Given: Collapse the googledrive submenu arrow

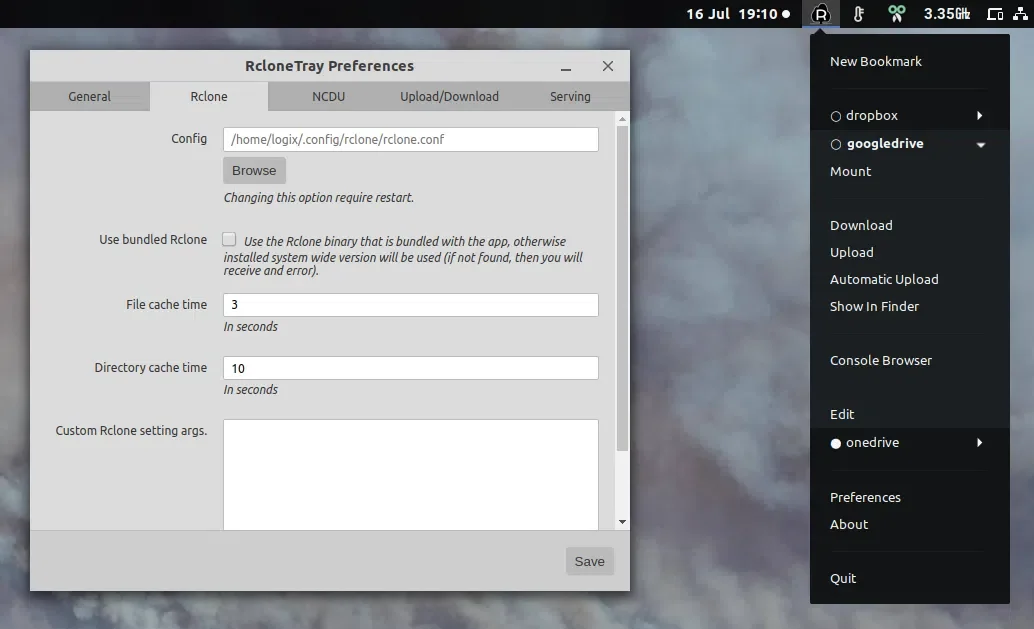Looking at the screenshot, I should [x=981, y=145].
